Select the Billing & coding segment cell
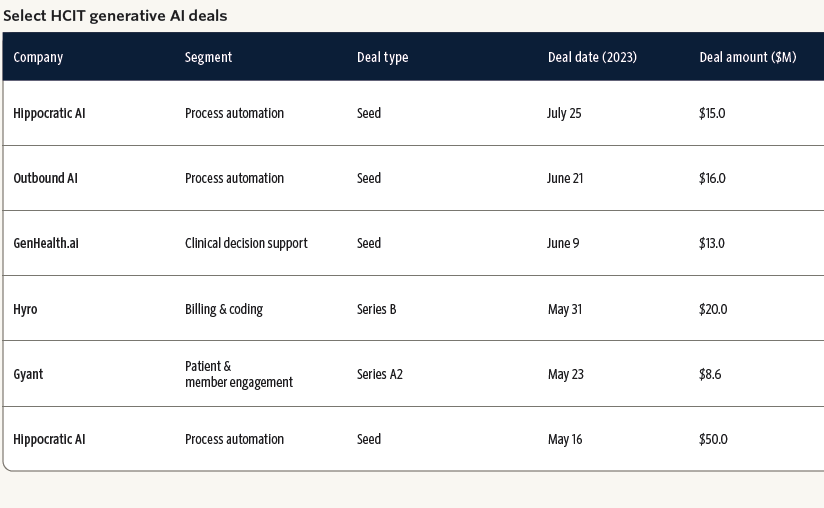 tap(224, 309)
